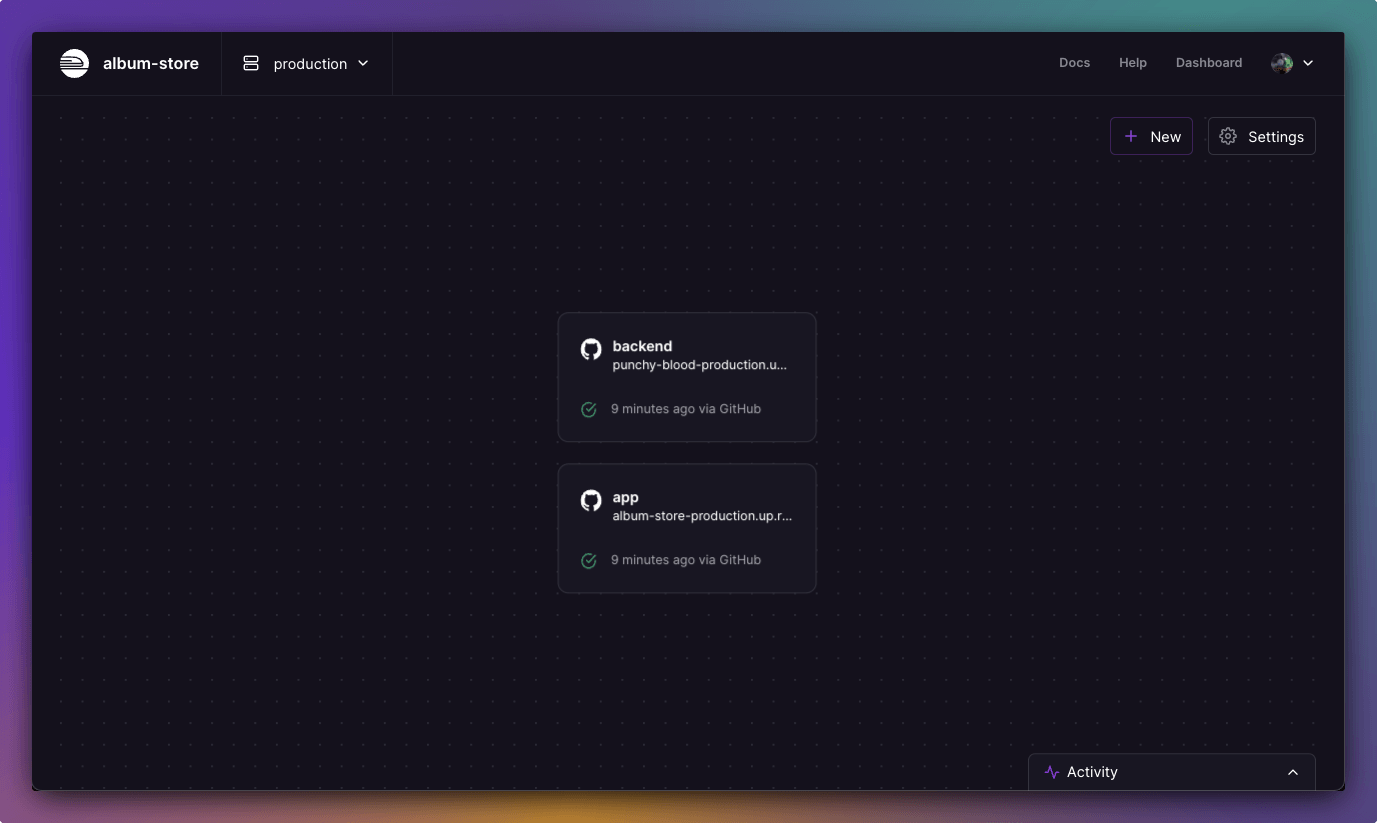Click the plus icon in New button
The image size is (1377, 823).
pyautogui.click(x=1131, y=137)
